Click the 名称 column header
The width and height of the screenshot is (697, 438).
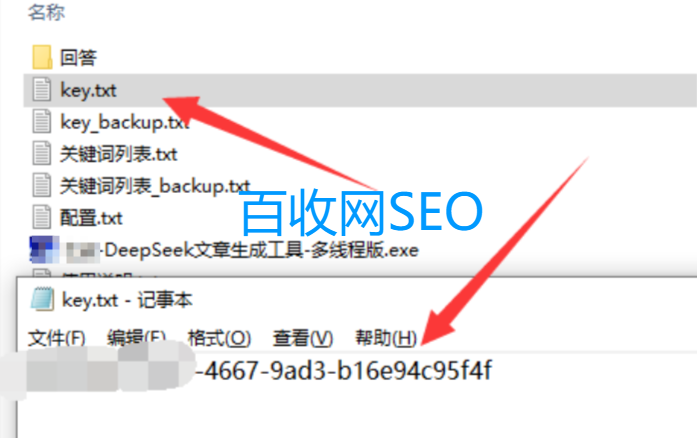46,12
